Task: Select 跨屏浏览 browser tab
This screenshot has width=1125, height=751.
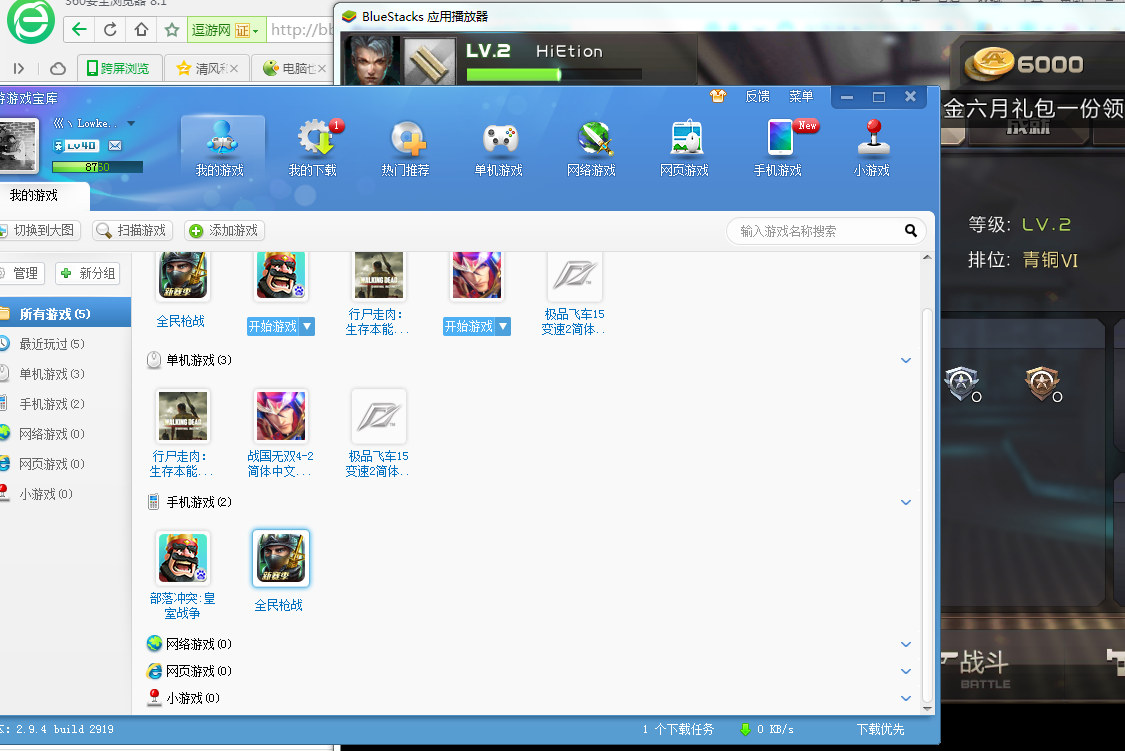Action: coord(118,68)
